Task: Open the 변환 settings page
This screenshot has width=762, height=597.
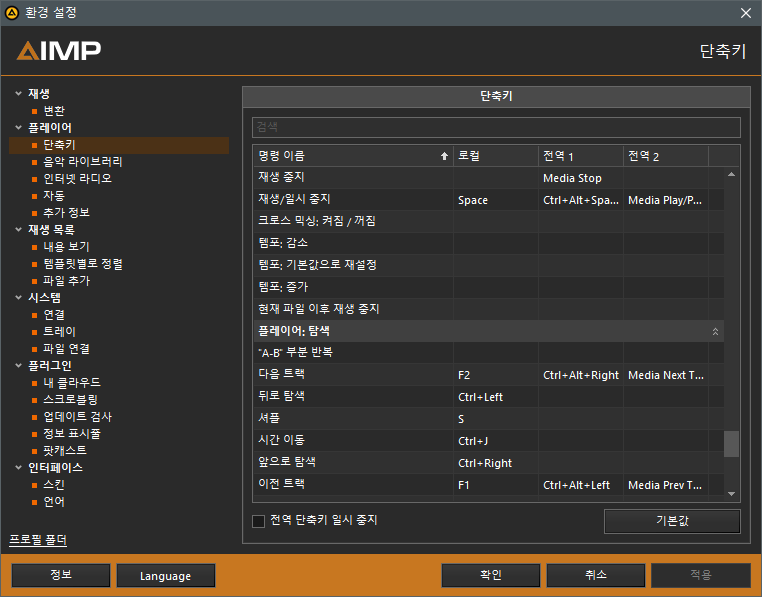Action: click(x=54, y=111)
